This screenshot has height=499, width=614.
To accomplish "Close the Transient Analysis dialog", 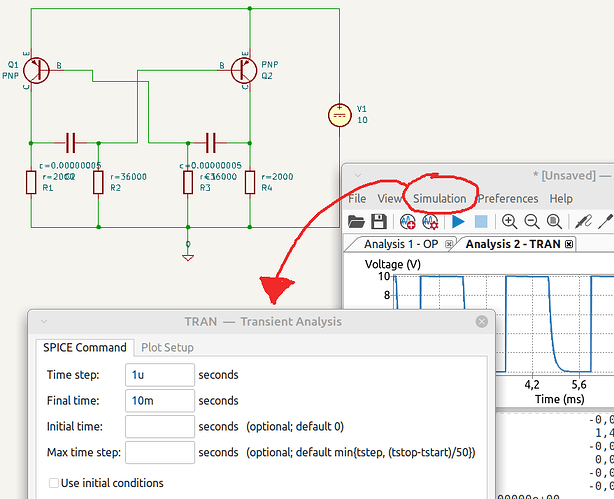I will (x=482, y=322).
